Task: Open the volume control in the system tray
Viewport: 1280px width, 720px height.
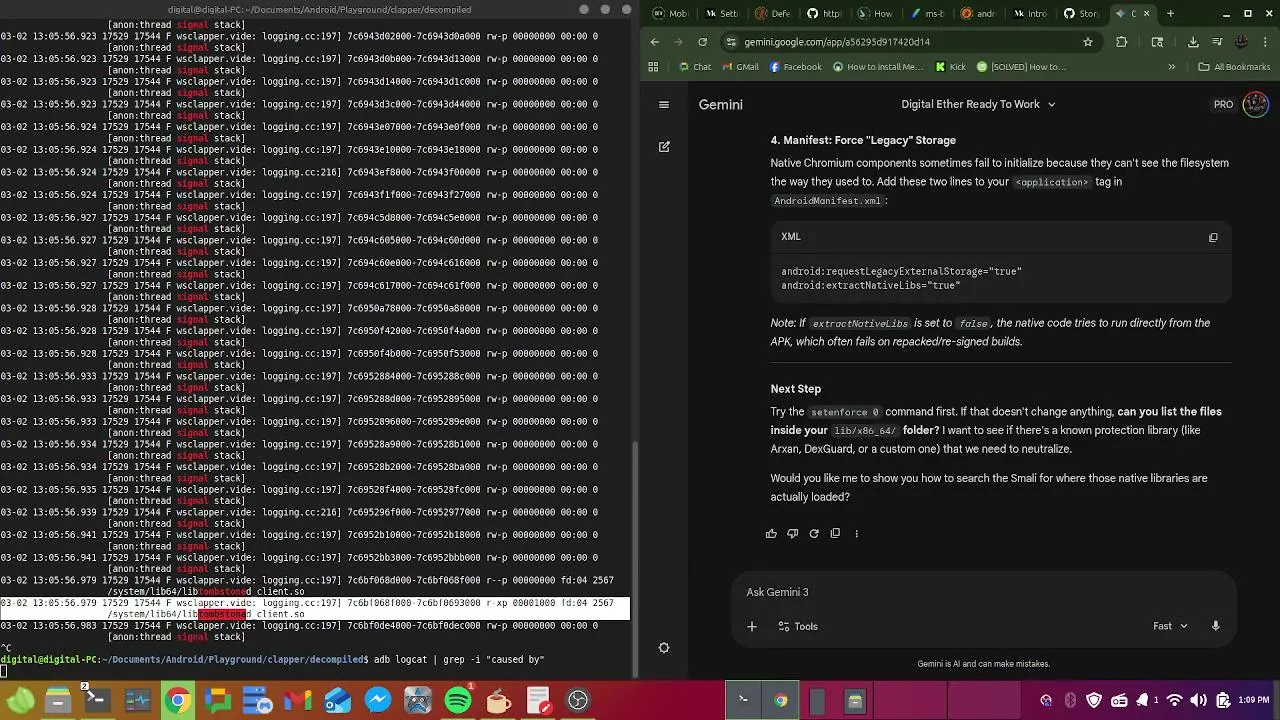Action: click(x=1198, y=701)
